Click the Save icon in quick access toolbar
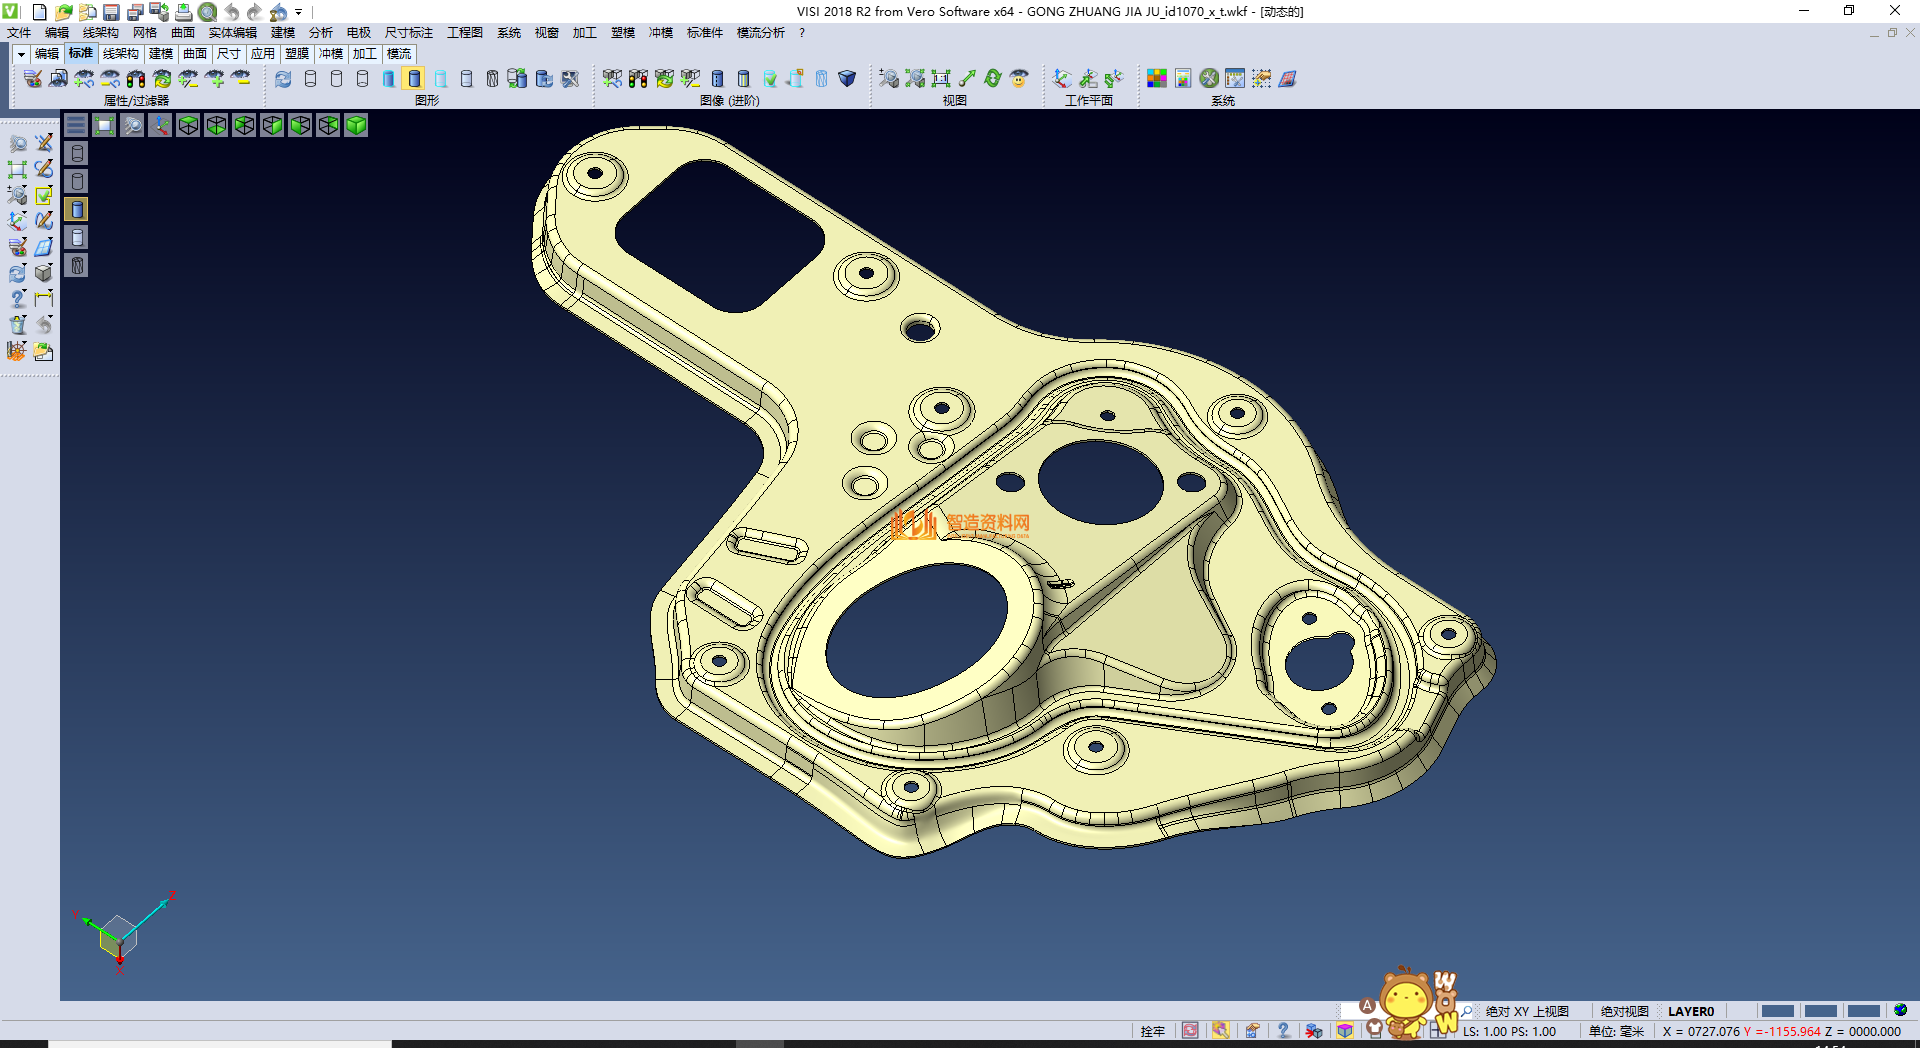 pos(111,12)
